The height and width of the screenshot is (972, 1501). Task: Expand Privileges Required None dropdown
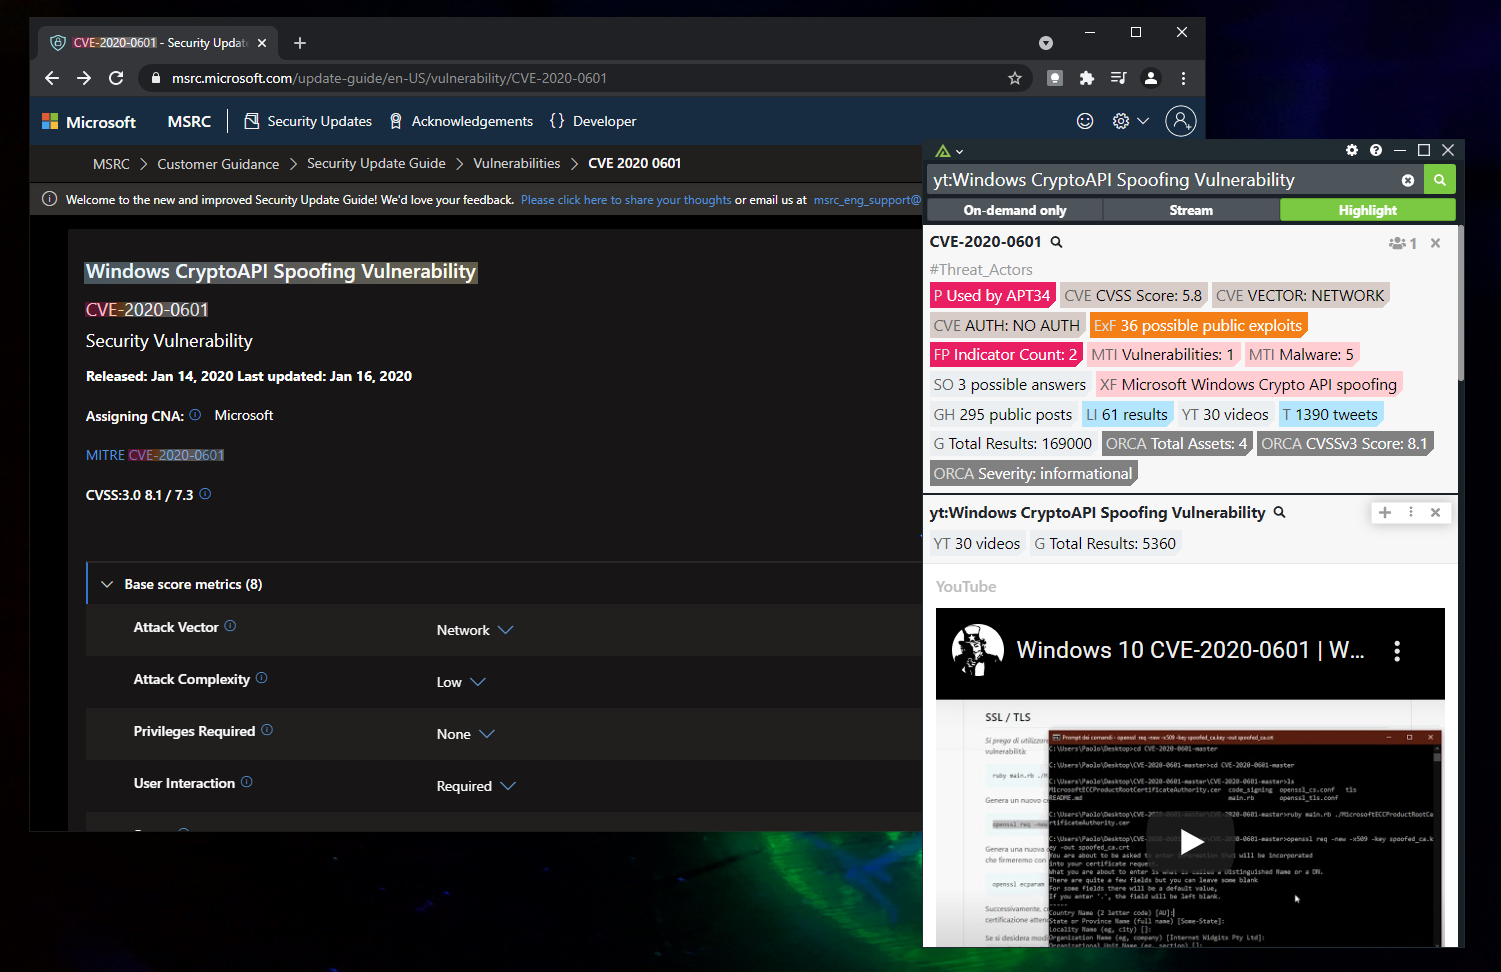(x=466, y=734)
